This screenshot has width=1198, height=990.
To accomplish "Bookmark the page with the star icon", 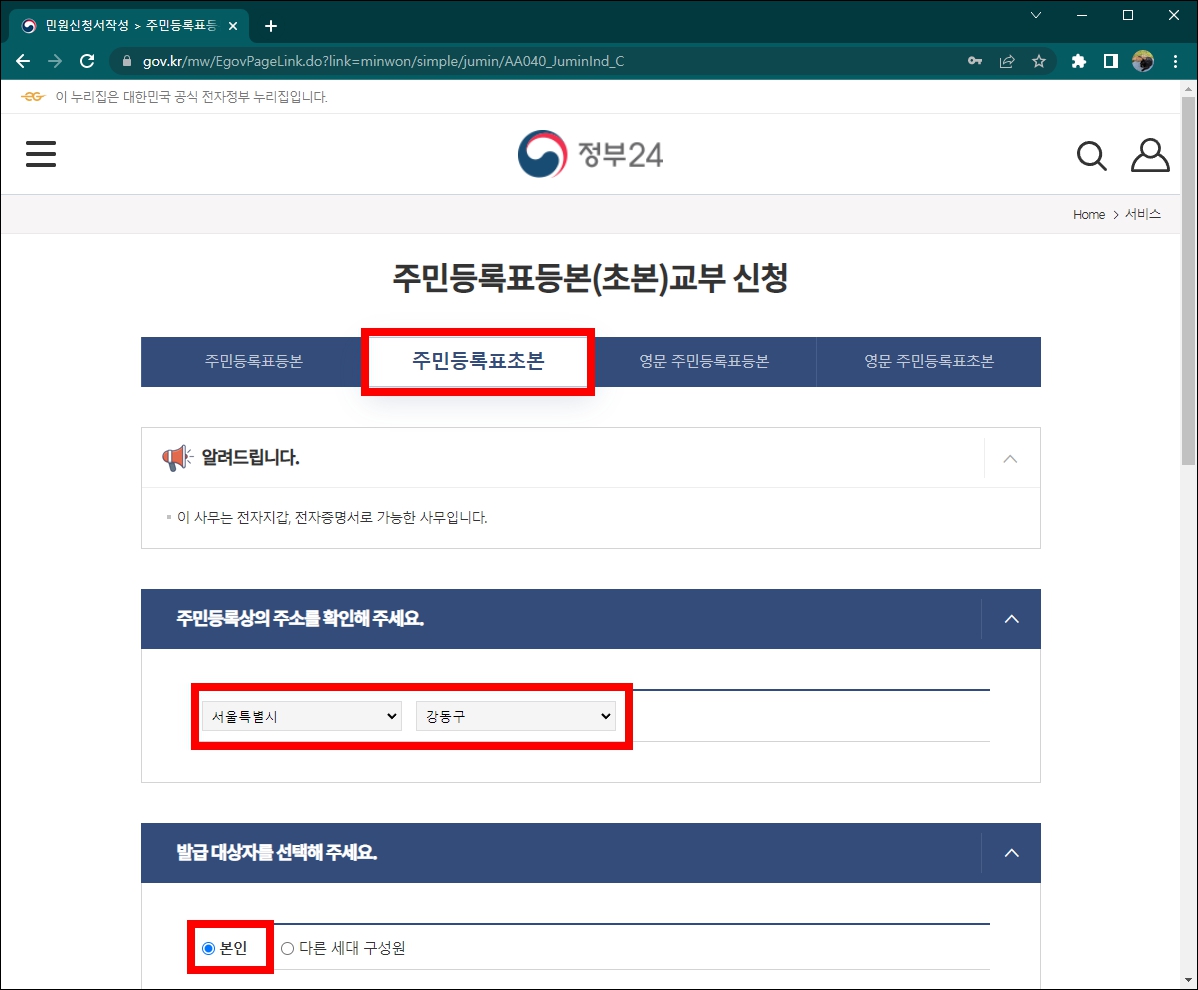I will [x=1039, y=61].
